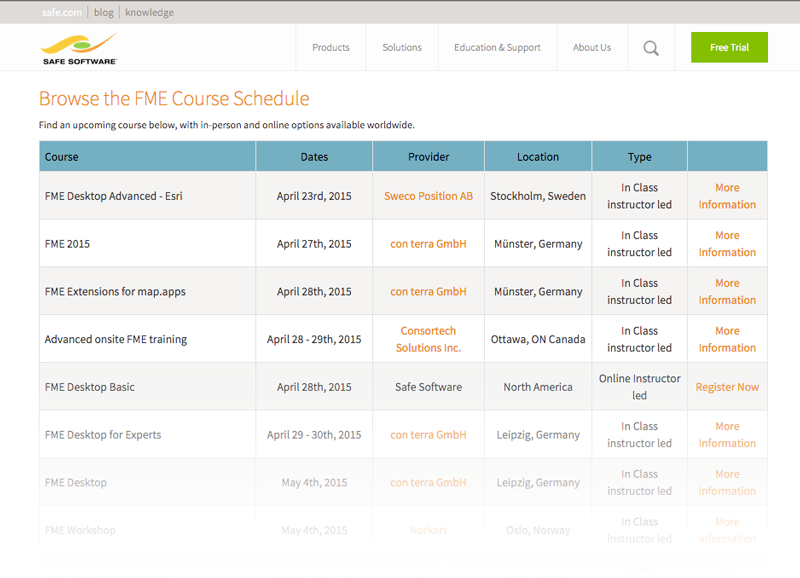Open Education & Support menu
Image resolution: width=800 pixels, height=578 pixels.
497,47
